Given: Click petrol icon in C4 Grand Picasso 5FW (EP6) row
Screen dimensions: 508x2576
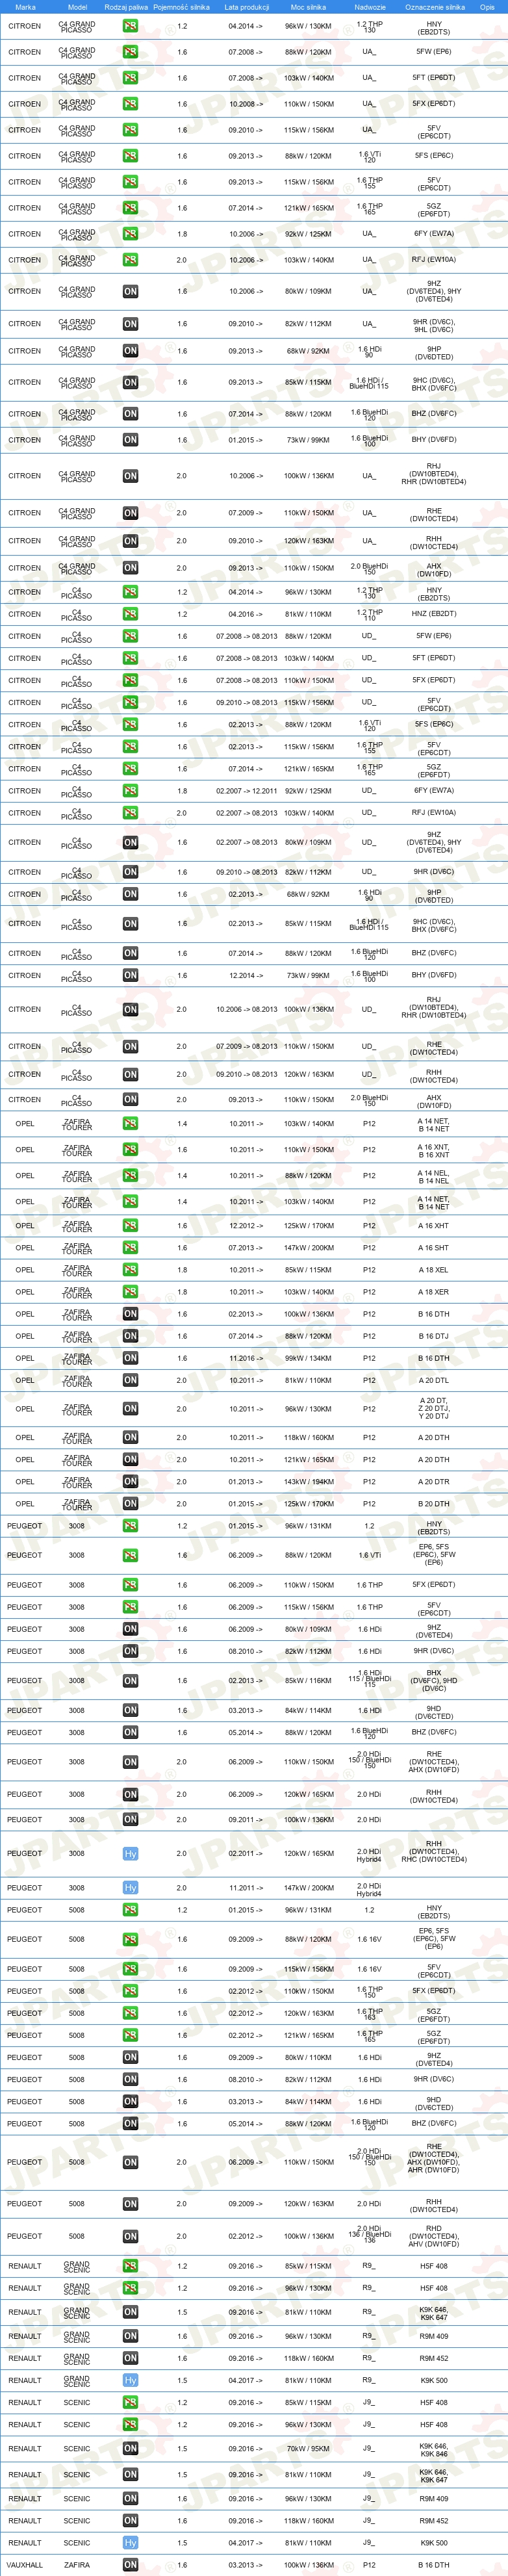Looking at the screenshot, I should 130,52.
